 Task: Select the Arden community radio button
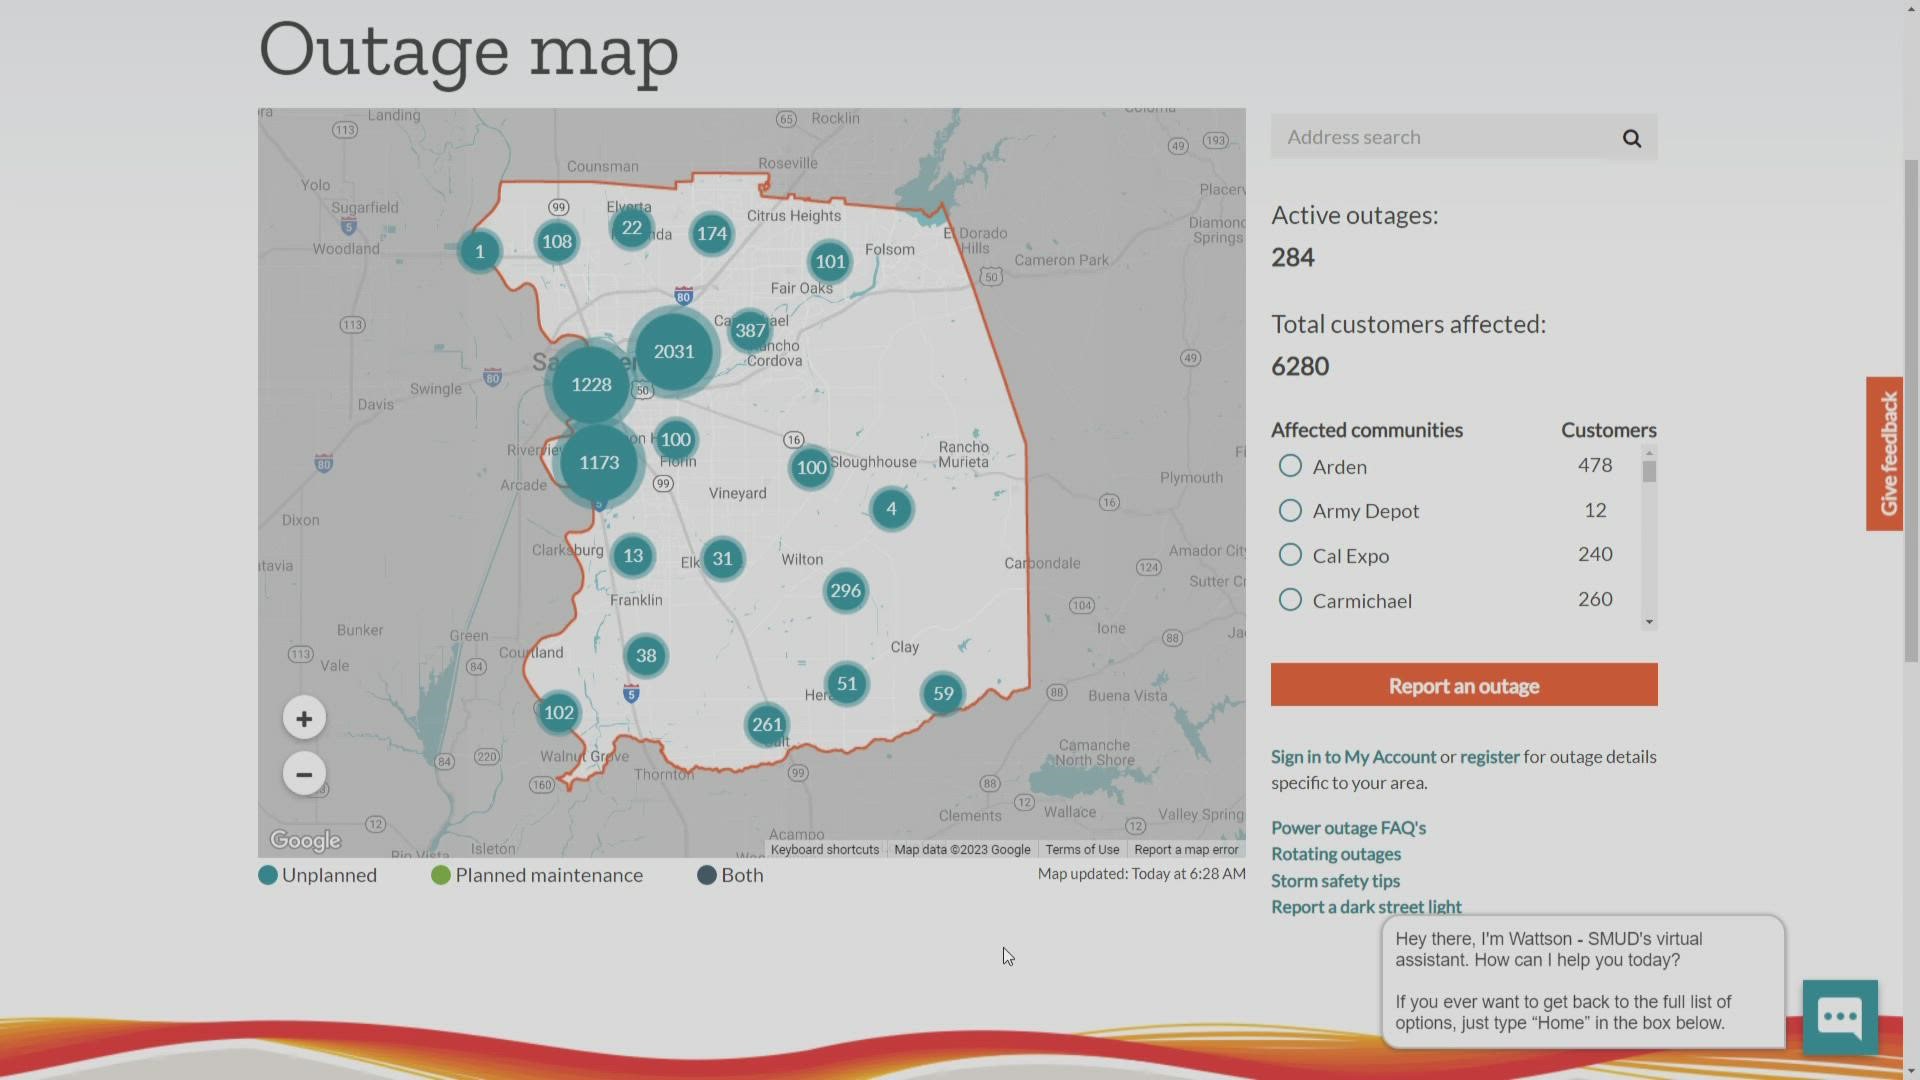coord(1290,466)
